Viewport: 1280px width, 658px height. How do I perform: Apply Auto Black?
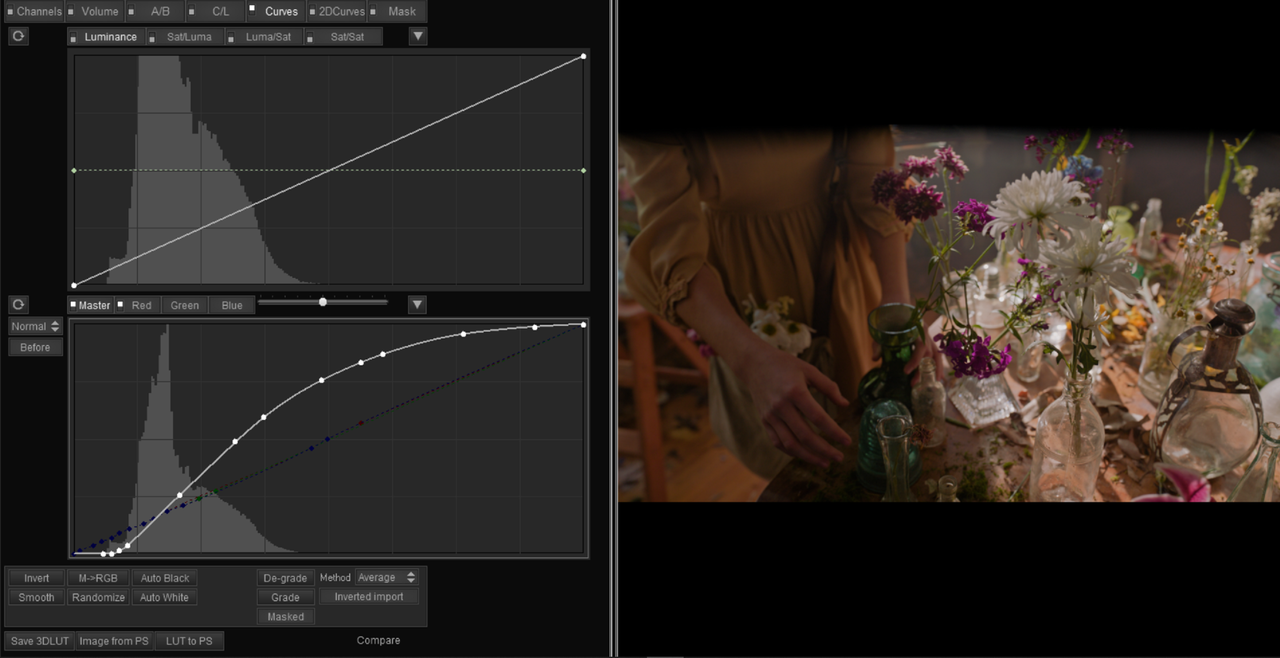pyautogui.click(x=165, y=578)
